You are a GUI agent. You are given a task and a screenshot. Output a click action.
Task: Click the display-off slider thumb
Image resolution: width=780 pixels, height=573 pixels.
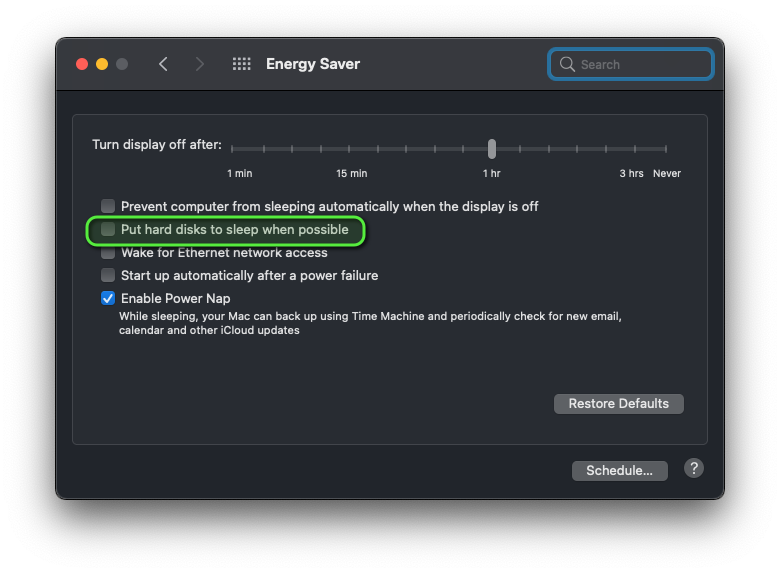[x=492, y=149]
